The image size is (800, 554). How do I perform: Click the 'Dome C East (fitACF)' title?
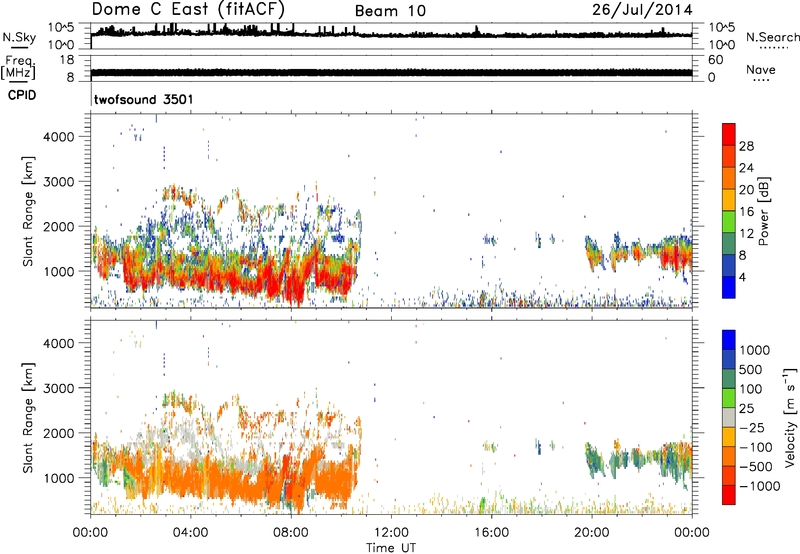click(x=188, y=10)
